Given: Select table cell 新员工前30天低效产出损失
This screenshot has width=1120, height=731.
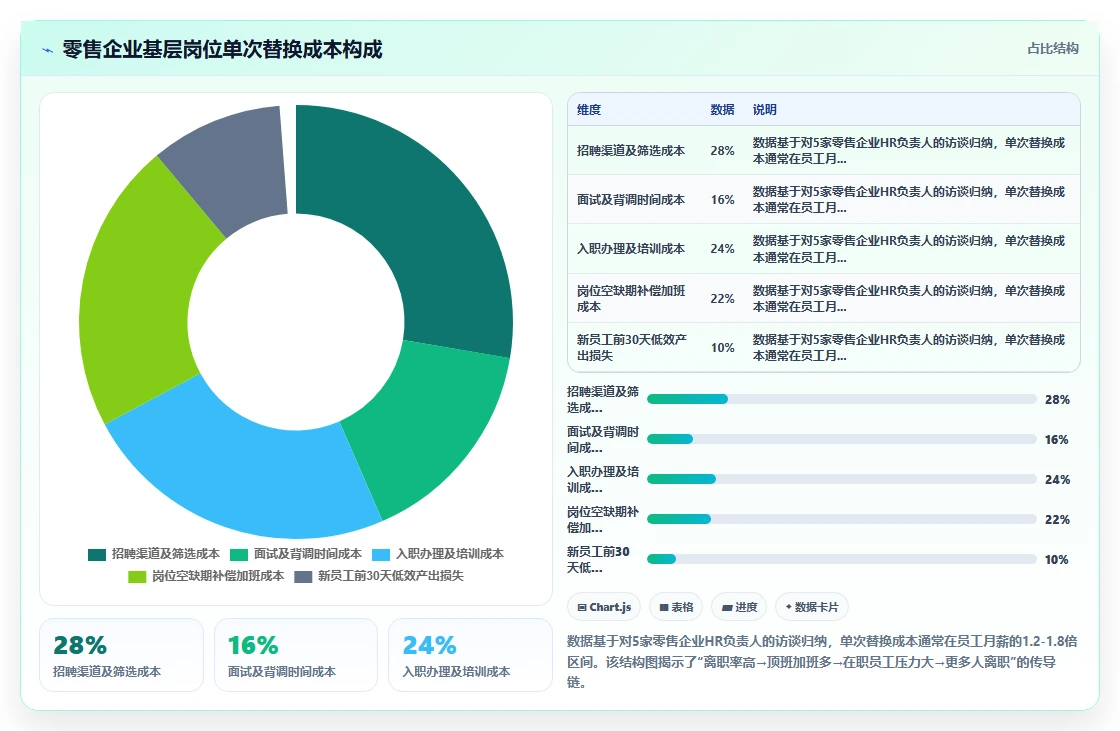Looking at the screenshot, I should coord(632,347).
